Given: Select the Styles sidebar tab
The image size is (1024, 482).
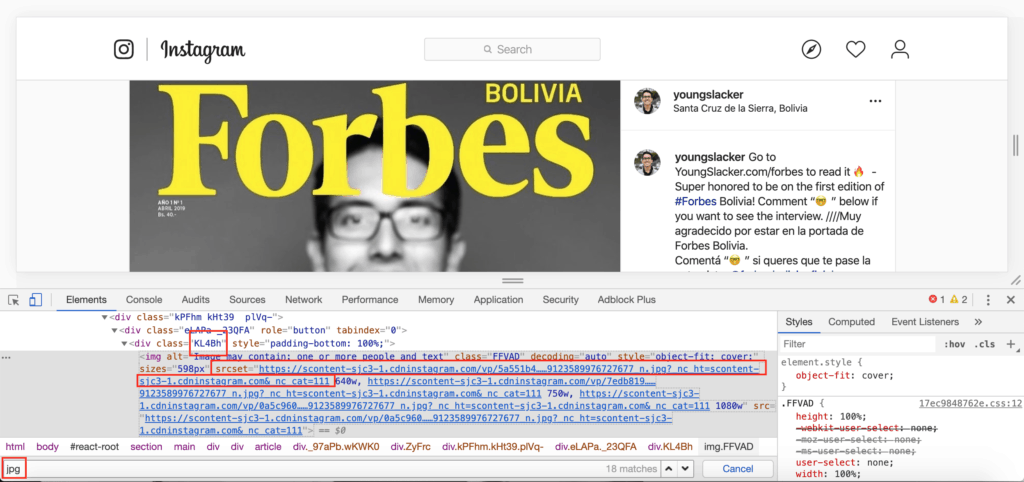Looking at the screenshot, I should point(799,321).
